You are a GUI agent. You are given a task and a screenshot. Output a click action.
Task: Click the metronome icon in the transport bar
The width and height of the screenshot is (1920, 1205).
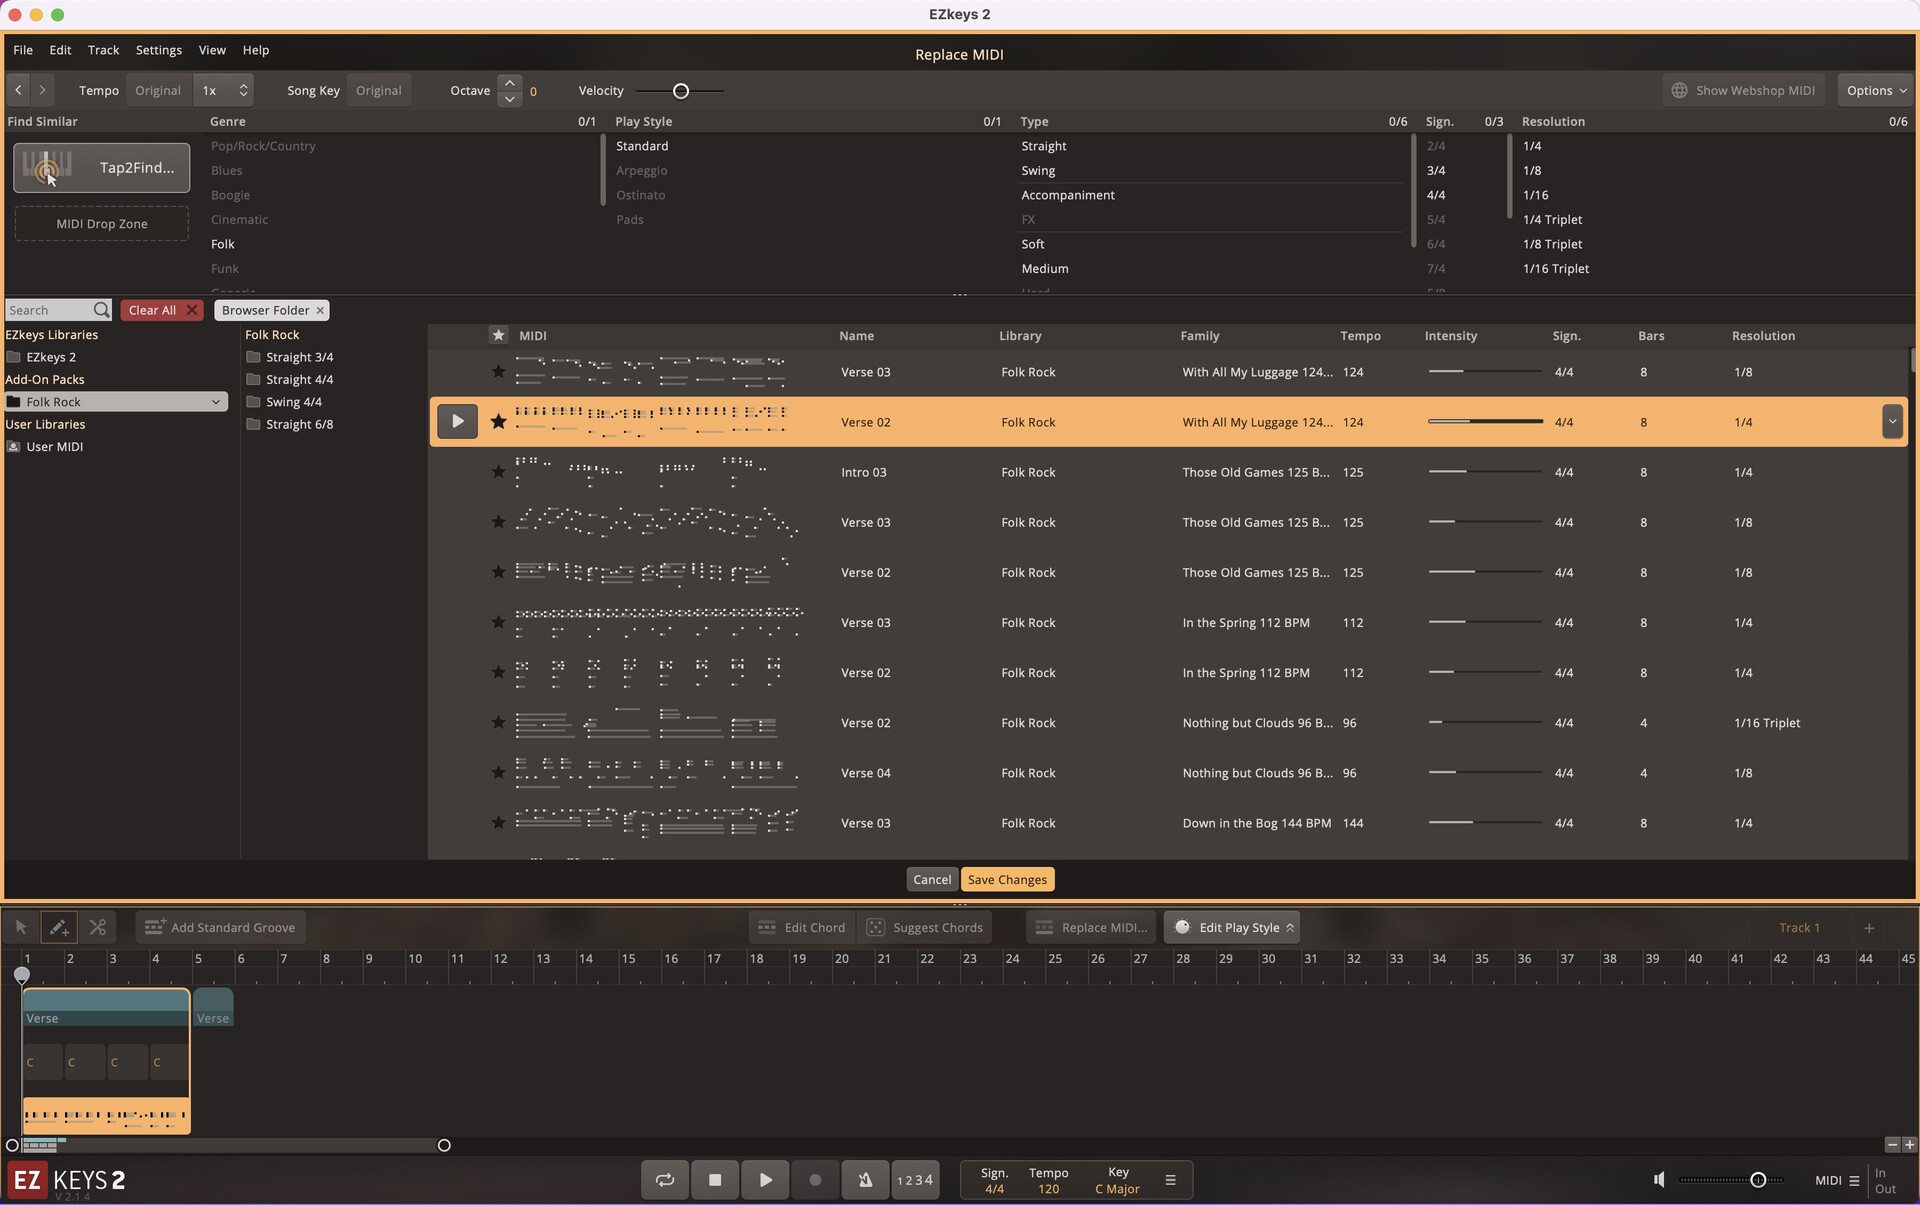click(x=864, y=1180)
